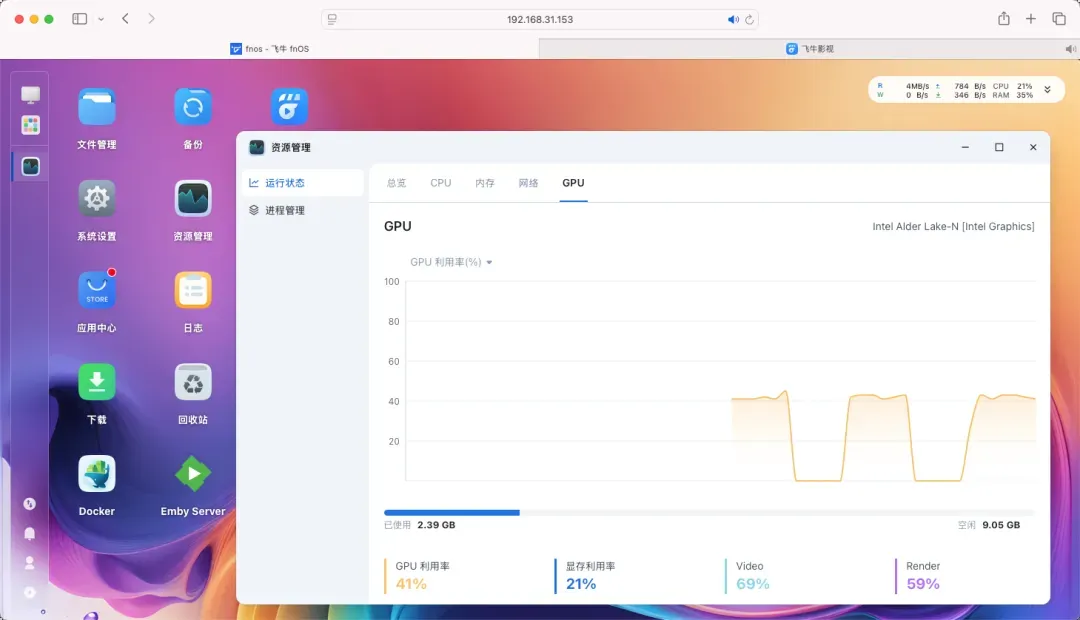Image resolution: width=1080 pixels, height=620 pixels.
Task: Open Emby Server desktop icon
Action: pyautogui.click(x=193, y=474)
